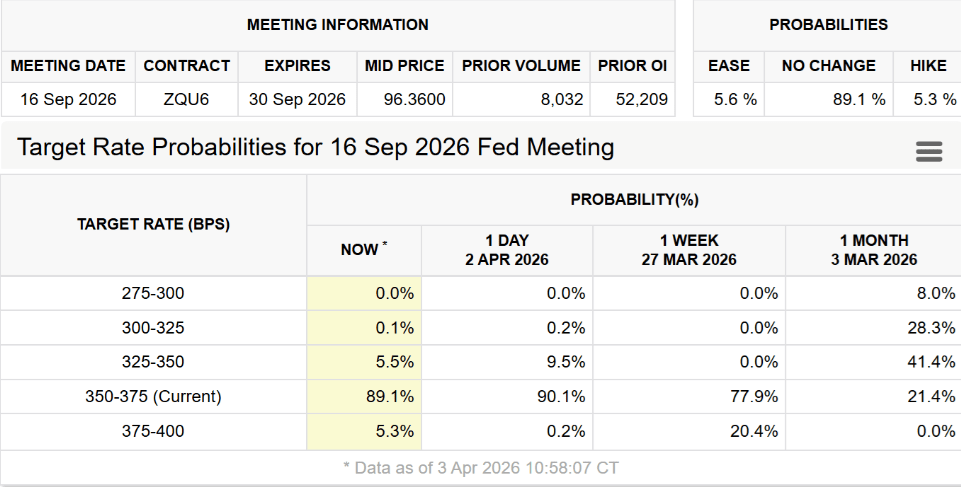This screenshot has height=487, width=961.
Task: Click the 1 MONTH 3 MAR 2026 header
Action: point(873,249)
